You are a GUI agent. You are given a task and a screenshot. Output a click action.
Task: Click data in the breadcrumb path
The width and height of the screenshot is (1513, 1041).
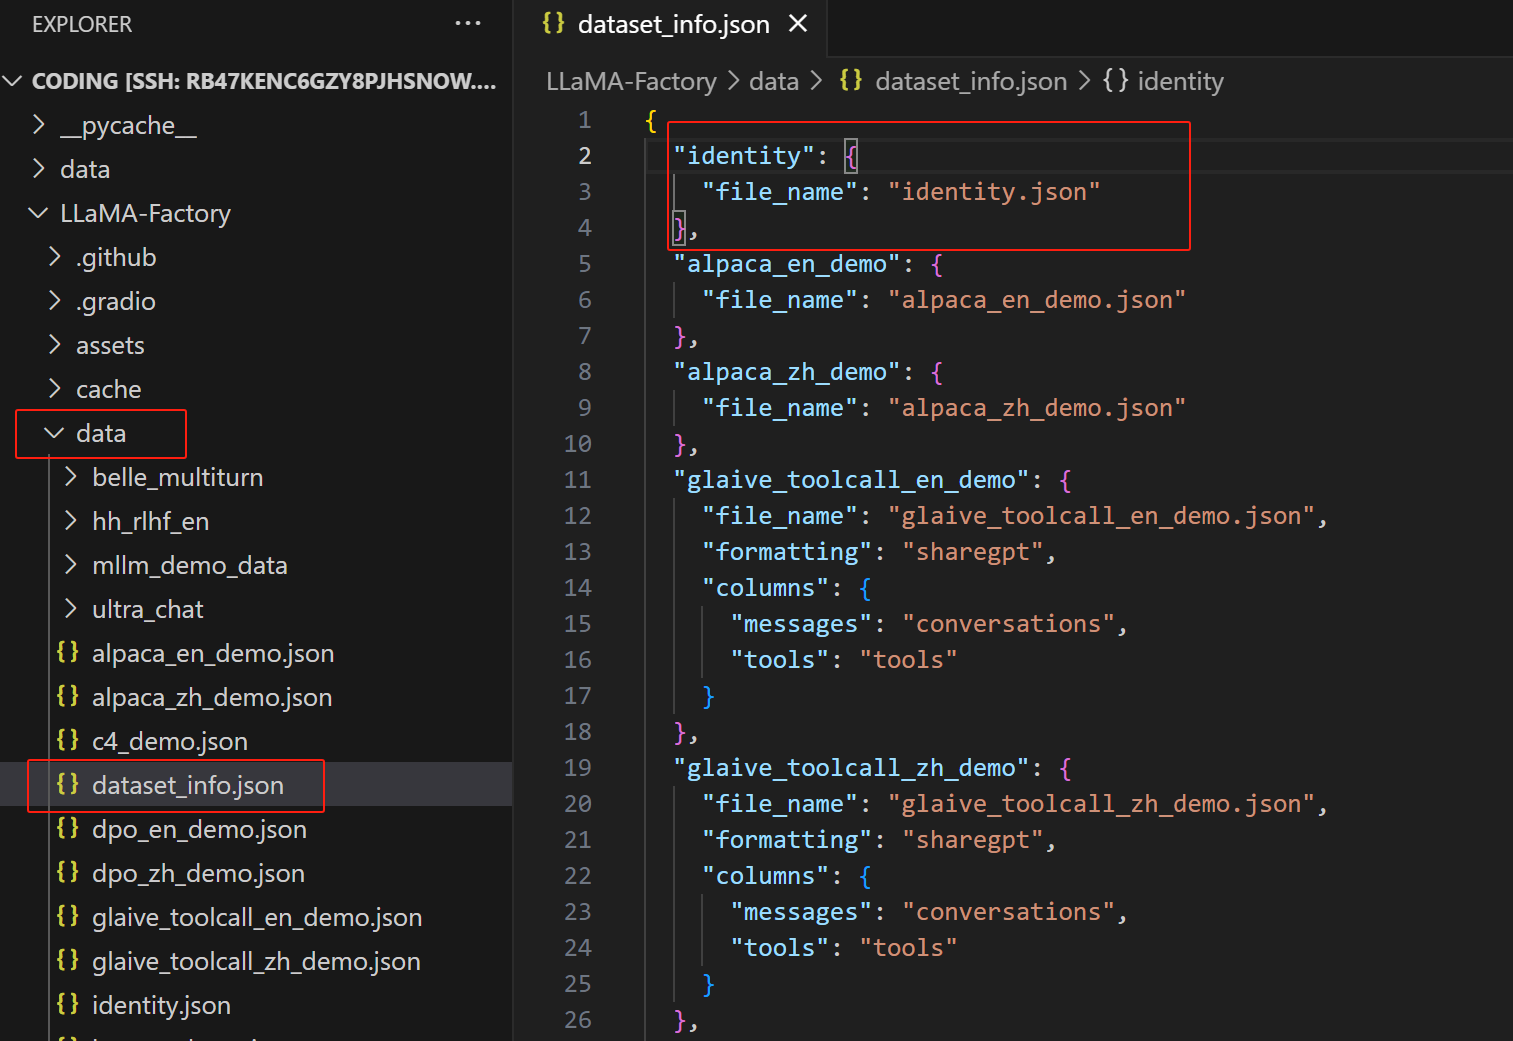[x=774, y=81]
